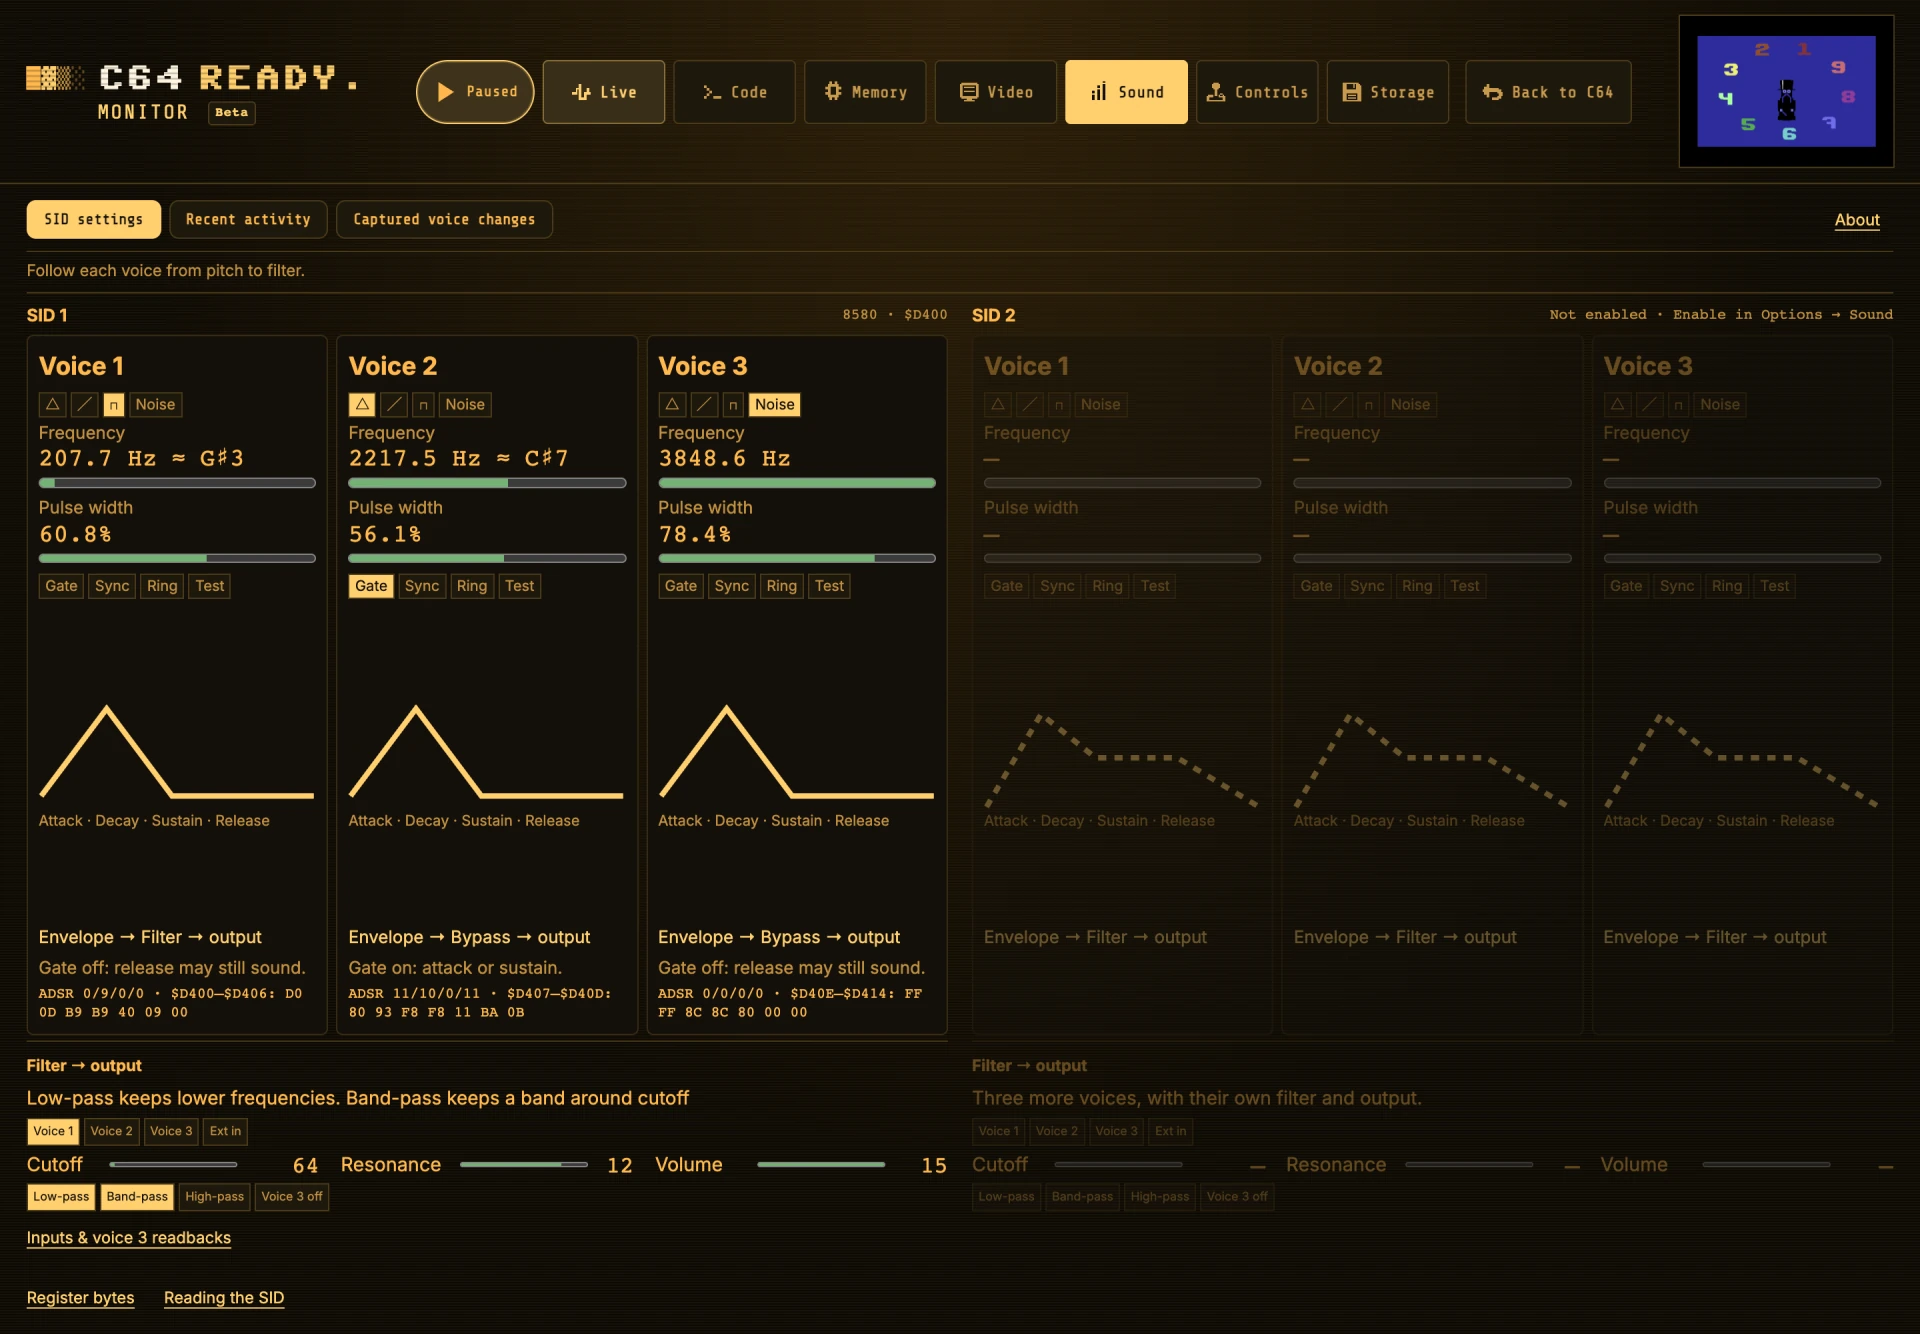This screenshot has height=1334, width=1920.
Task: Click SID 1 Voice 1 pulse width bar
Action: pyautogui.click(x=177, y=558)
